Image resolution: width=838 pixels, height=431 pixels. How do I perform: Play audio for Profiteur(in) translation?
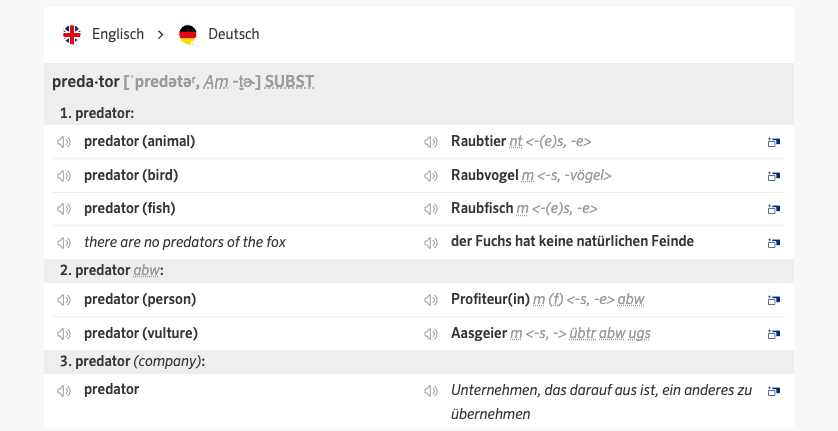(x=431, y=300)
